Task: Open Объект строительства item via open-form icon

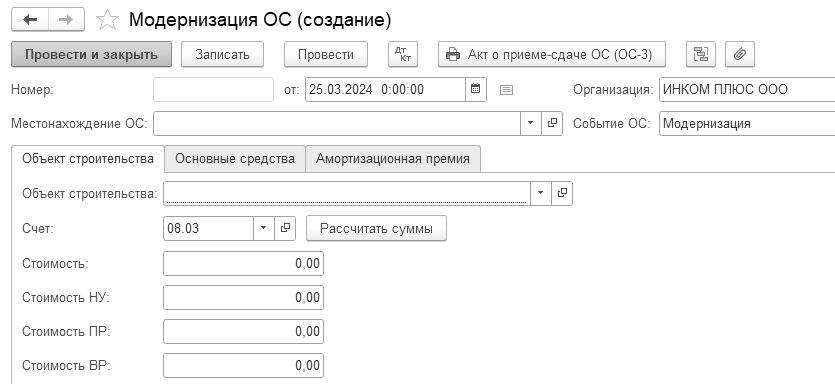Action: point(562,193)
